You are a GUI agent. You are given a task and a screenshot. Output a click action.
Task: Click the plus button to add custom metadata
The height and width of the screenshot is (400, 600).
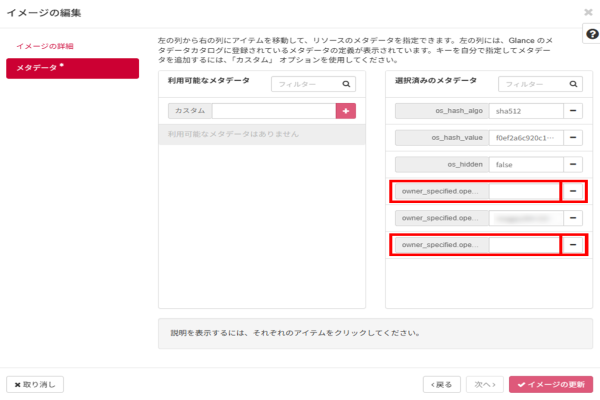coord(347,111)
